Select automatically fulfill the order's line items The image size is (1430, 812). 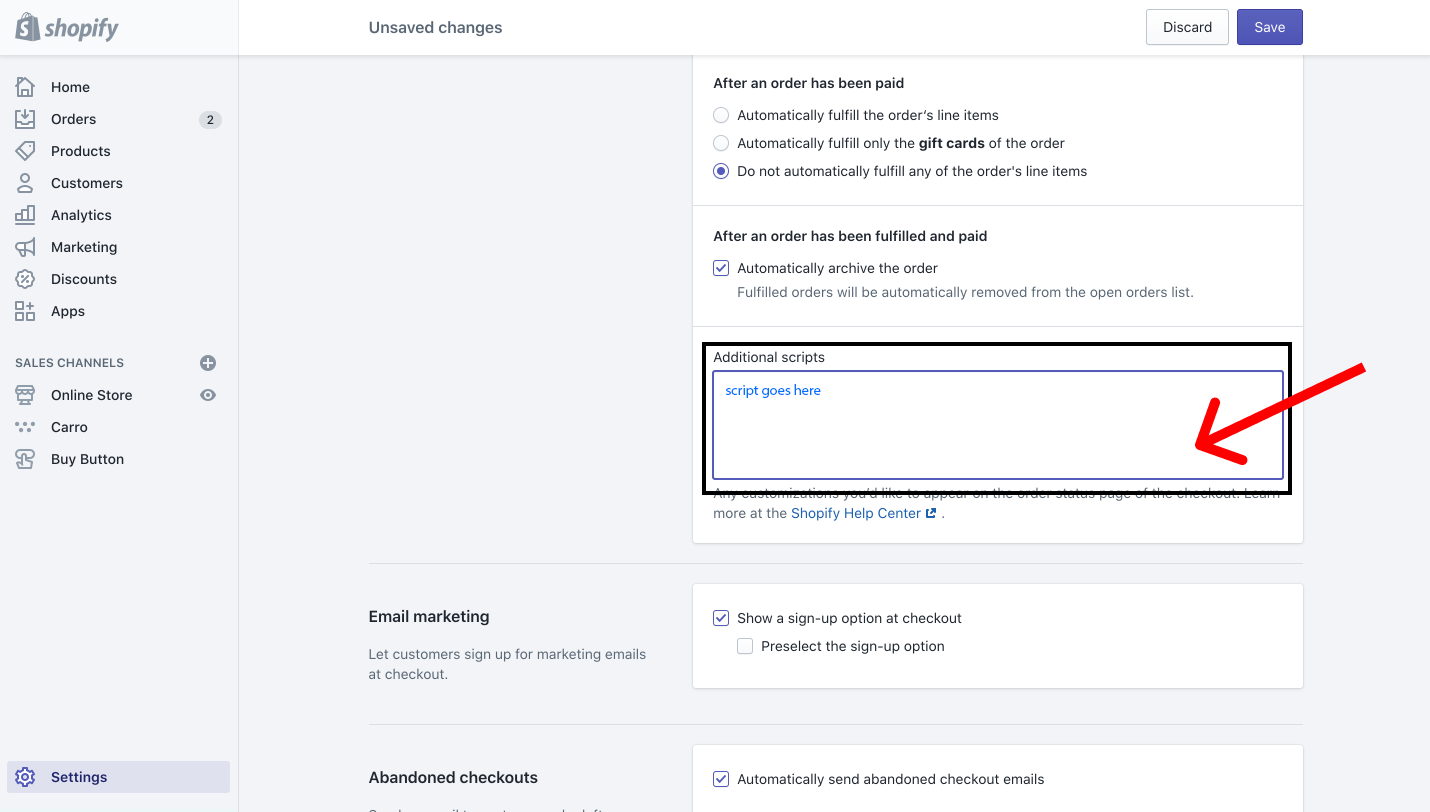(721, 115)
